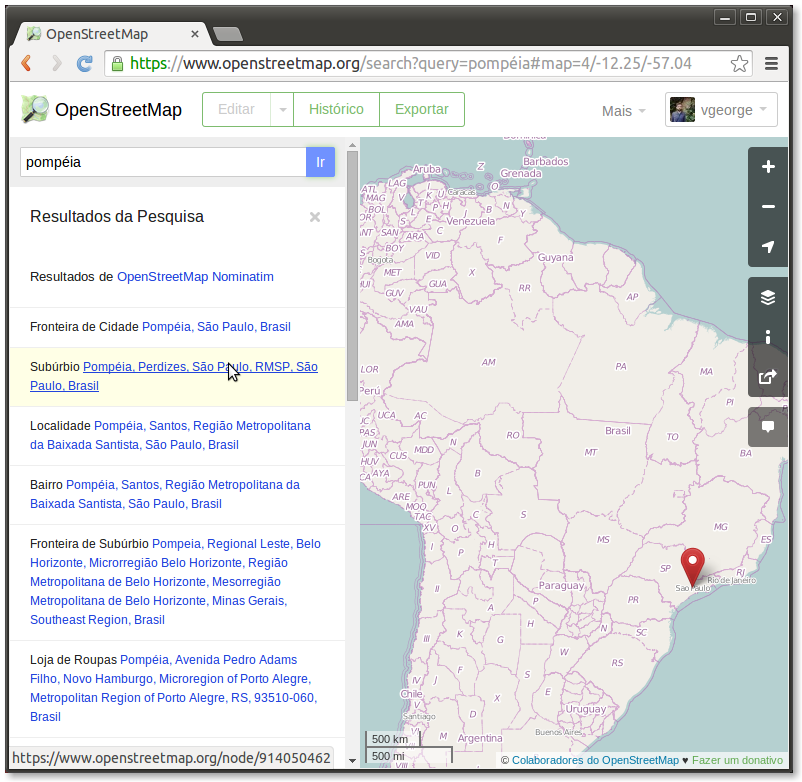The width and height of the screenshot is (802, 782).
Task: Click Colaboradores do OpenStreetMap link
Action: pos(595,761)
